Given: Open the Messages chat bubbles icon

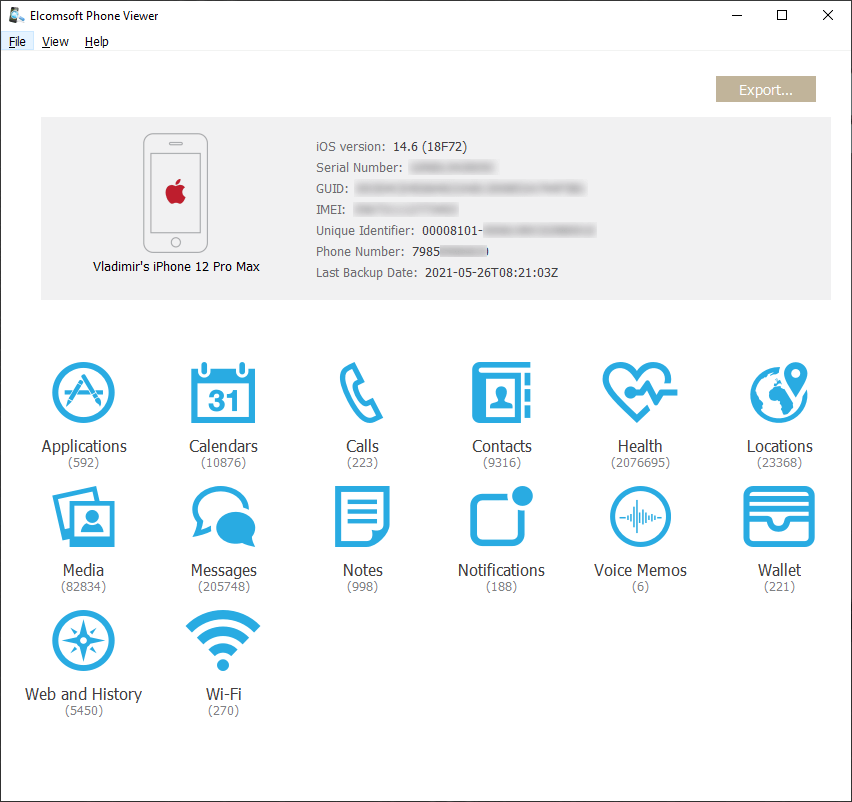Looking at the screenshot, I should (x=223, y=516).
